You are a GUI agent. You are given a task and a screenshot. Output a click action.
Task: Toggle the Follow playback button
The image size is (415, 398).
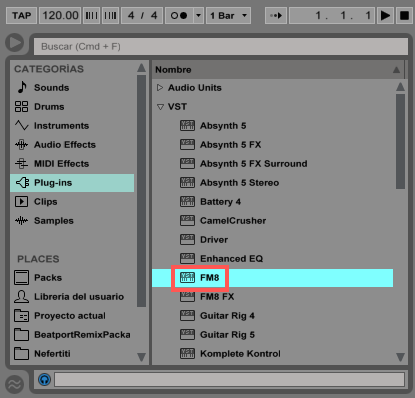pos(276,16)
